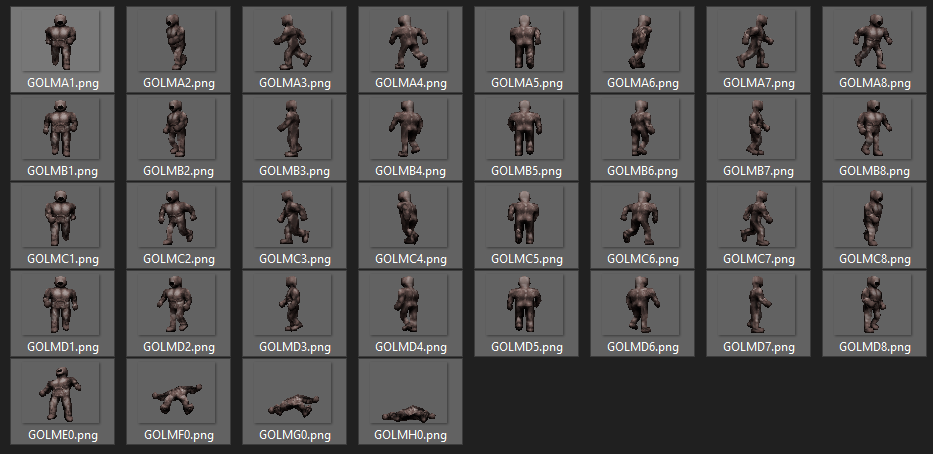Click the GOLMH0.png dead golem sprite
Image resolution: width=933 pixels, height=454 pixels.
409,393
